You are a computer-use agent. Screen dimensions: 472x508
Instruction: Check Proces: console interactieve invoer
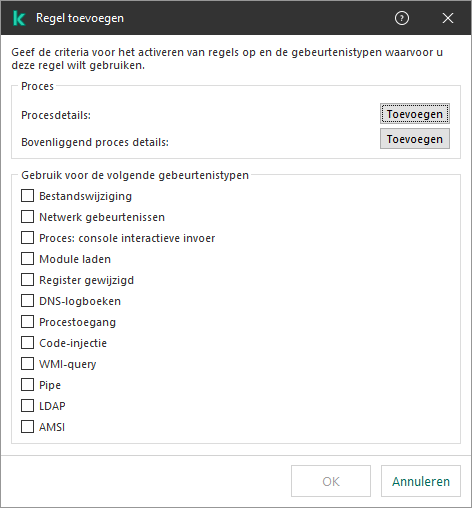[x=27, y=238]
